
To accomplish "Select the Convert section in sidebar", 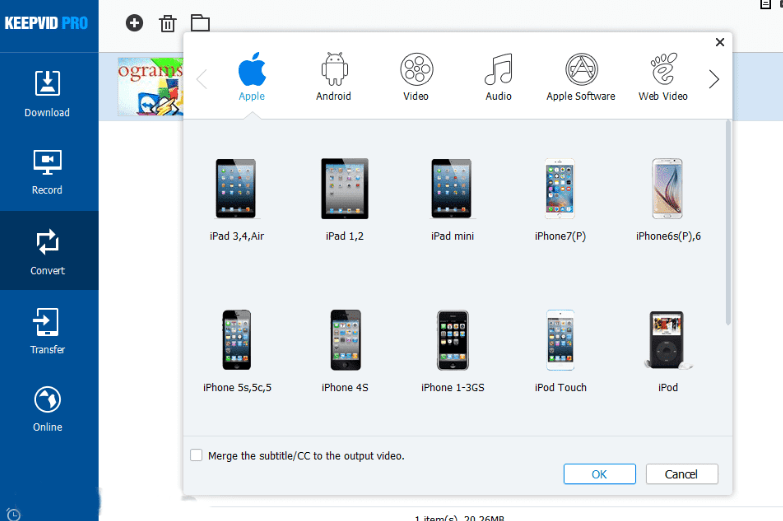I will coord(47,251).
